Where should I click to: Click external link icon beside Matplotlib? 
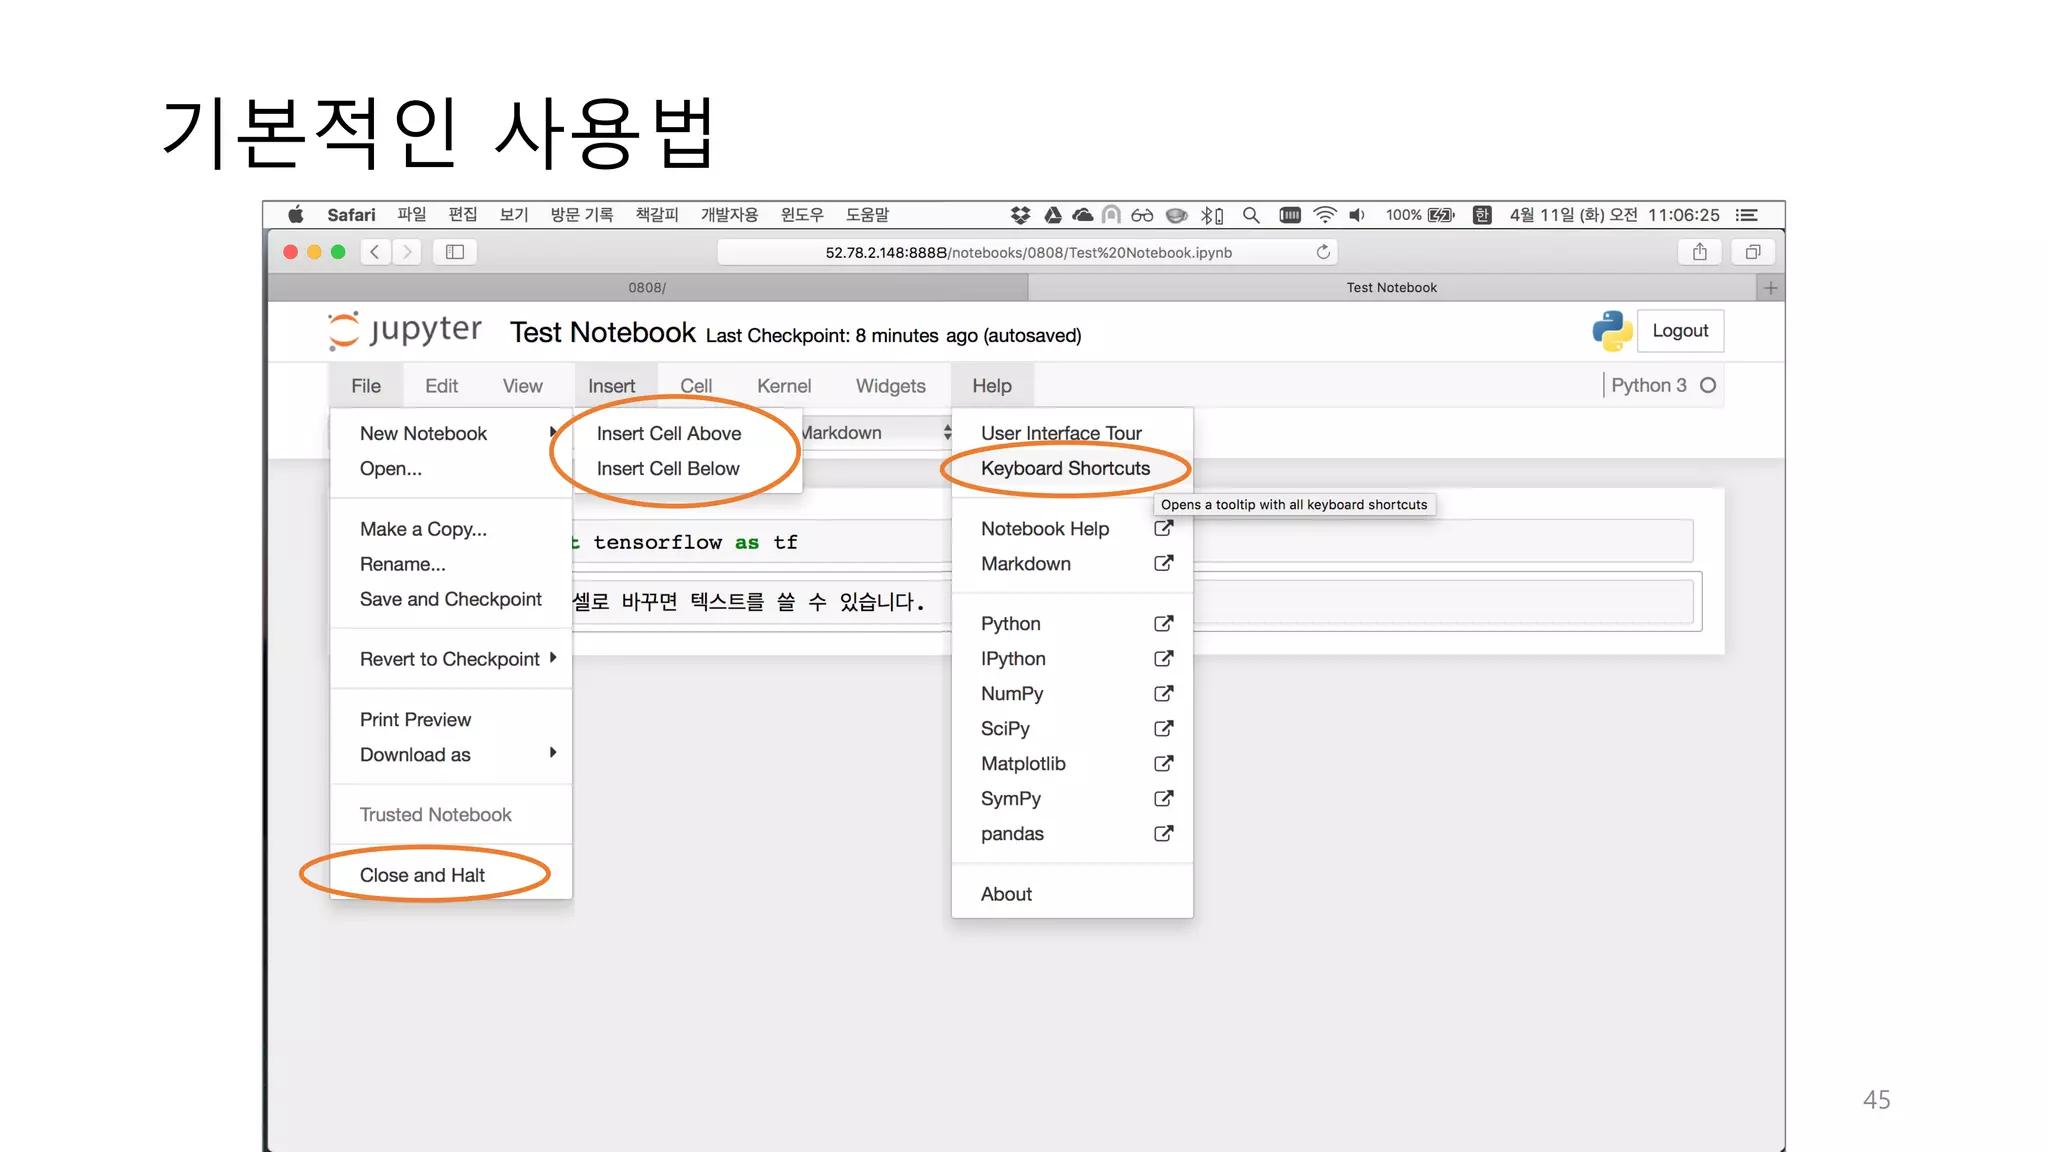1163,763
